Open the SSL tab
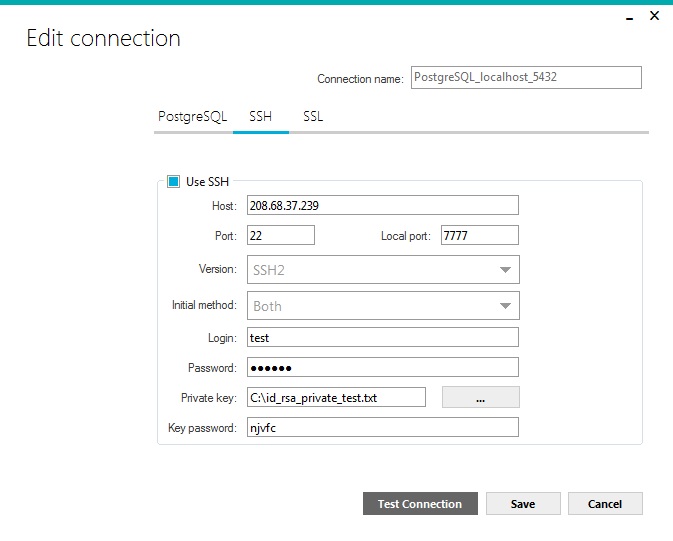Viewport: 673px width, 541px height. point(313,116)
